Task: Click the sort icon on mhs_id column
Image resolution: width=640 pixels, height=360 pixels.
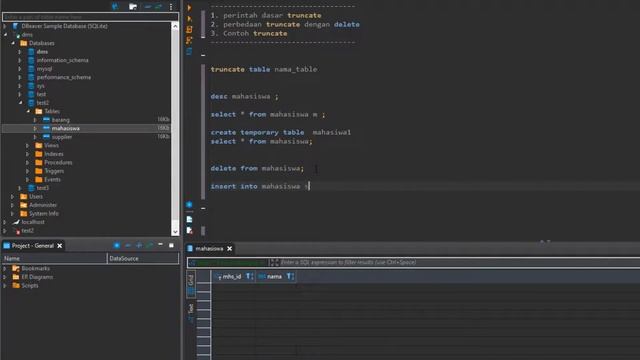Action: 249,276
